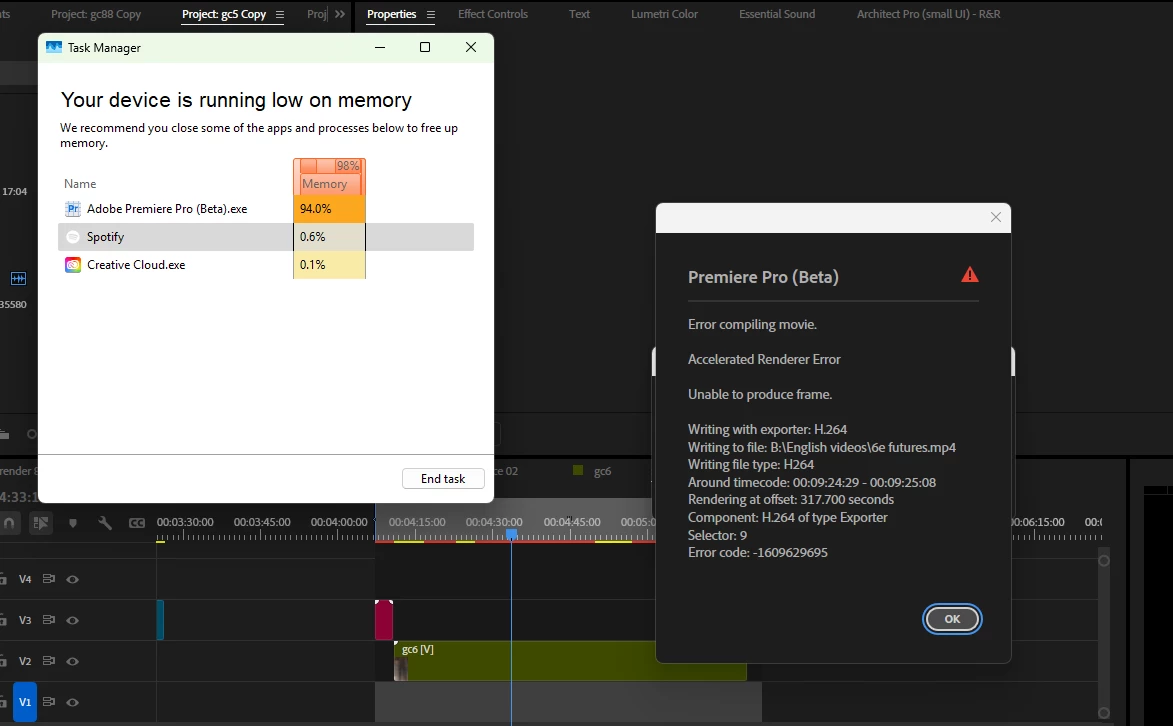Maximize the Task Manager window
Screen dimensions: 1173x726
(x=425, y=47)
